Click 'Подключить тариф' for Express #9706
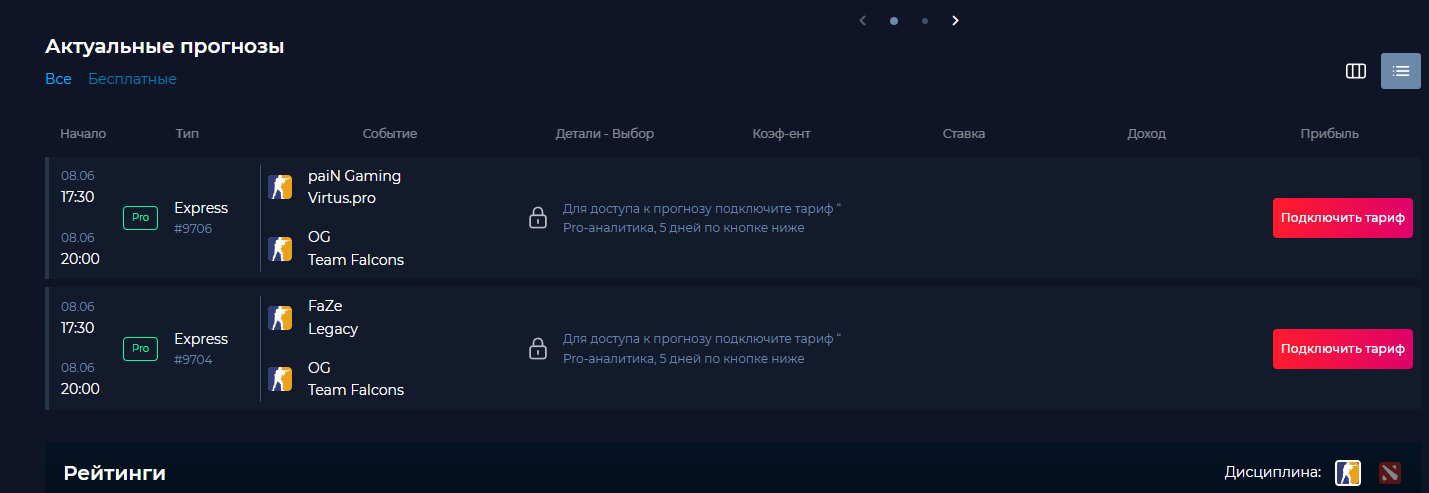 pos(1343,218)
